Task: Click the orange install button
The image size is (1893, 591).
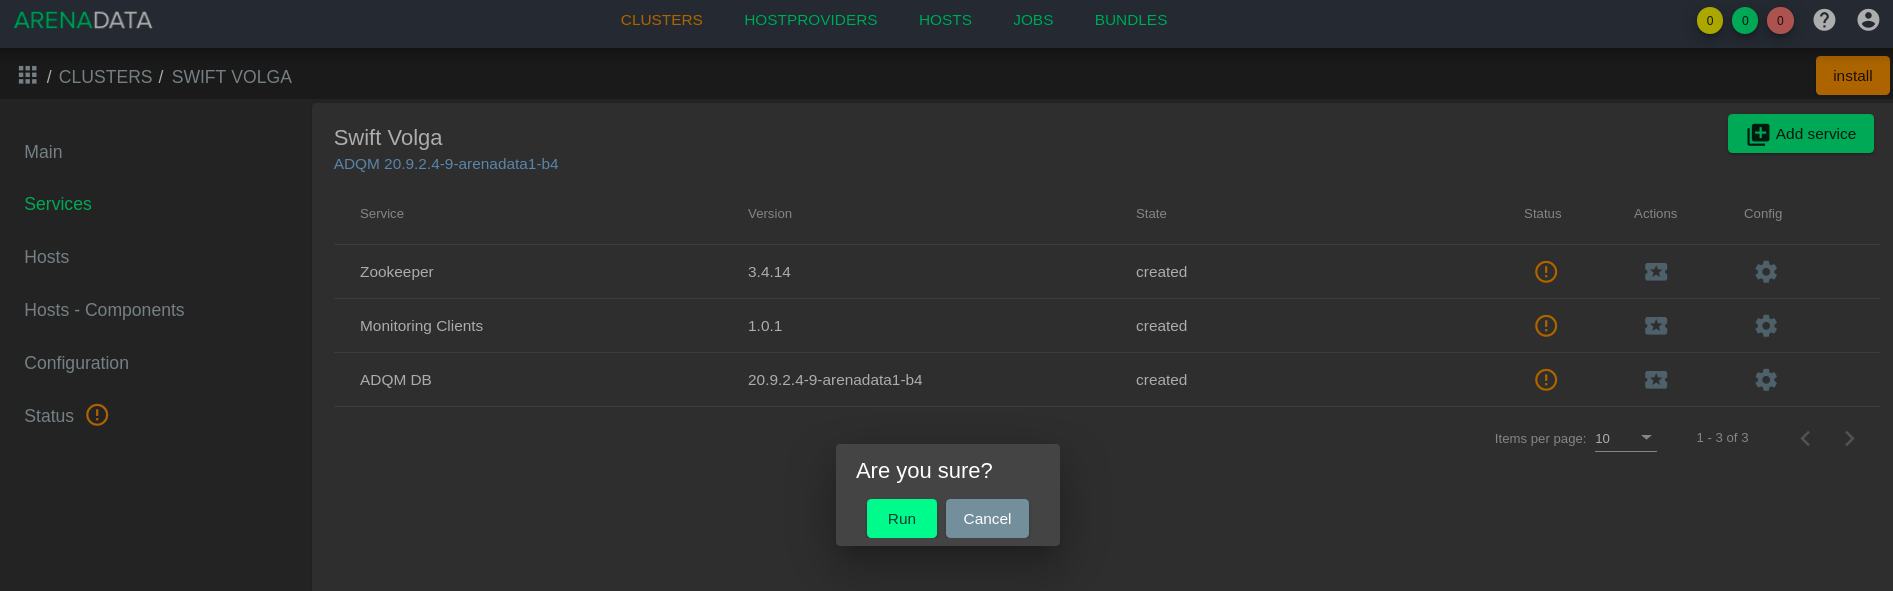Action: pyautogui.click(x=1853, y=76)
